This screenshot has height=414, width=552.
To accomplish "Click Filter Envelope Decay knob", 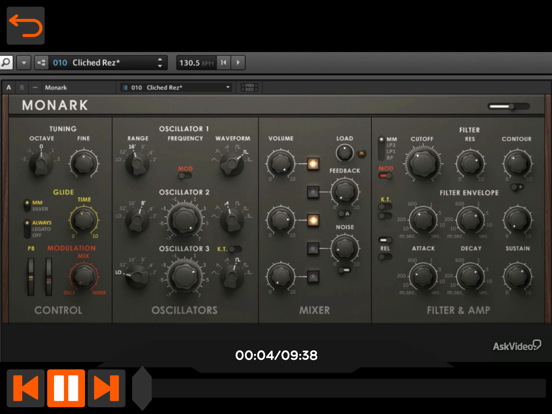I will coord(470,220).
